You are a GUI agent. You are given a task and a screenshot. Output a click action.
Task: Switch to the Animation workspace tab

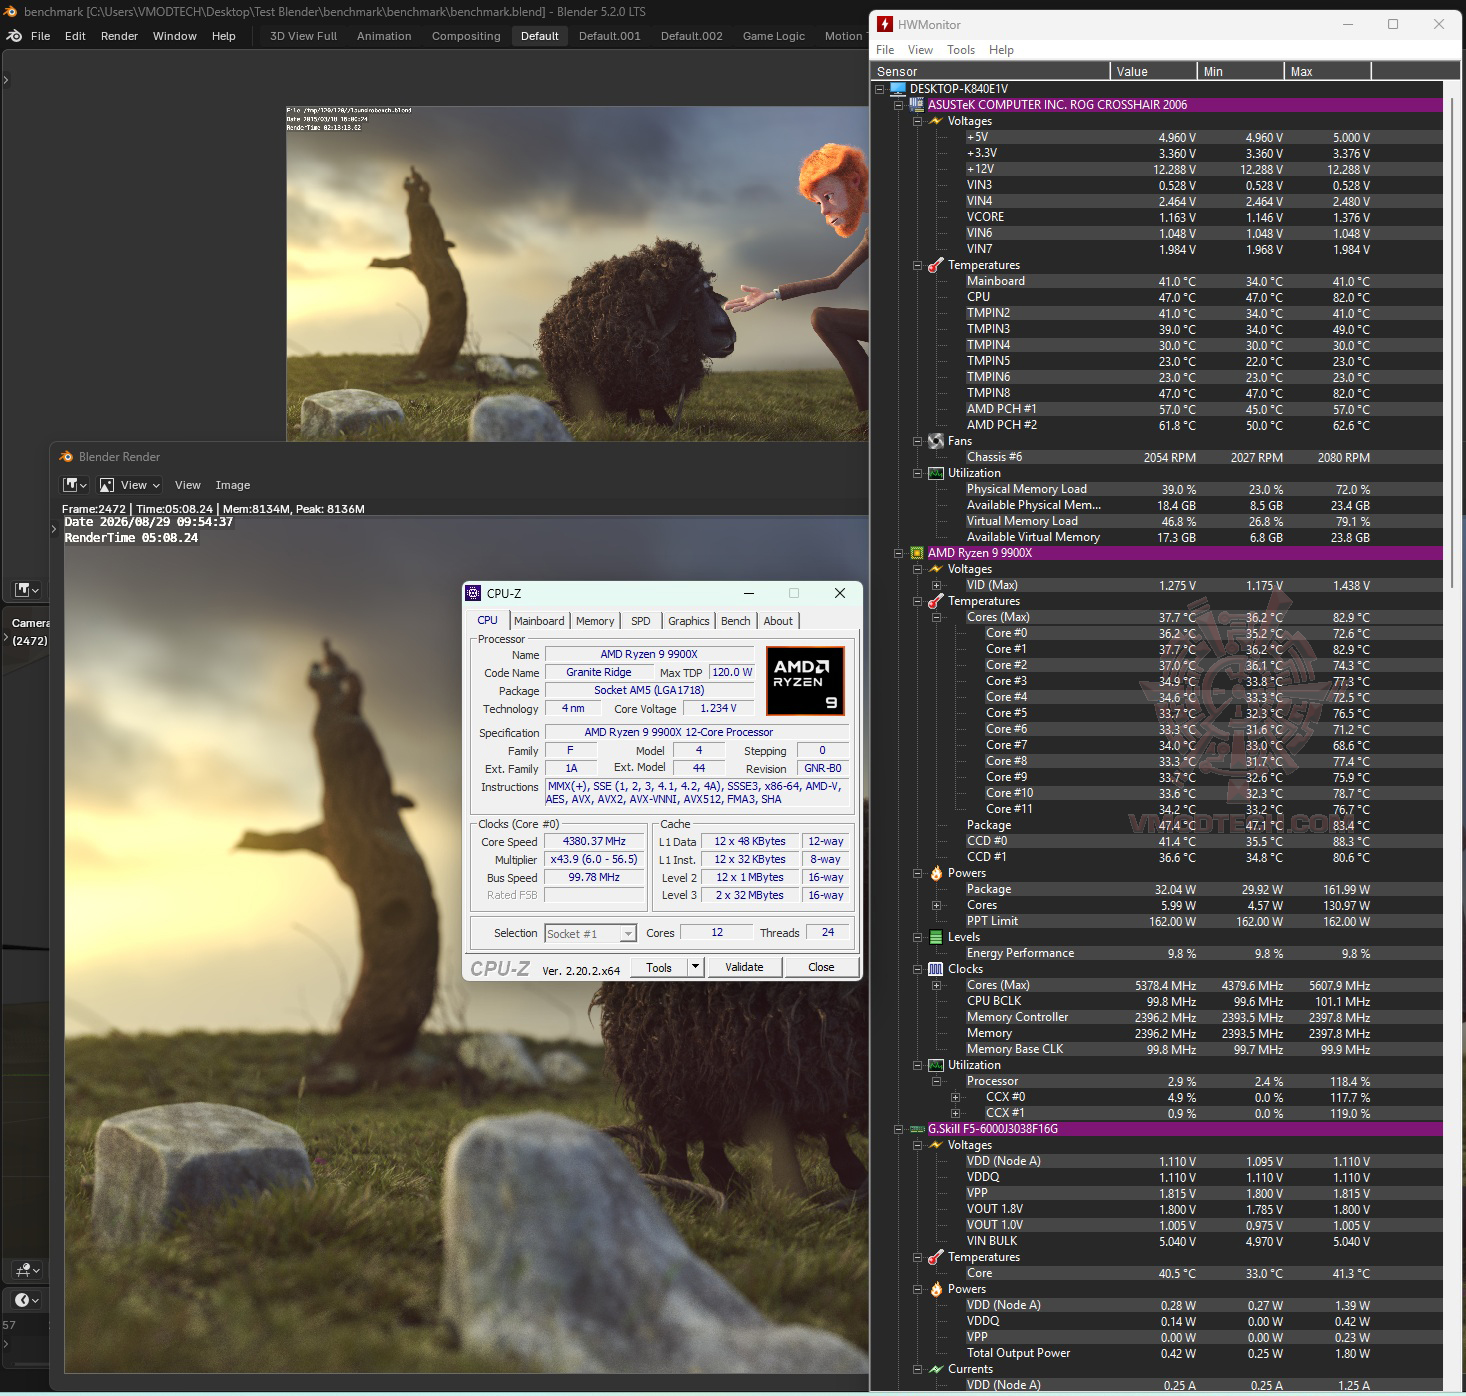(384, 36)
